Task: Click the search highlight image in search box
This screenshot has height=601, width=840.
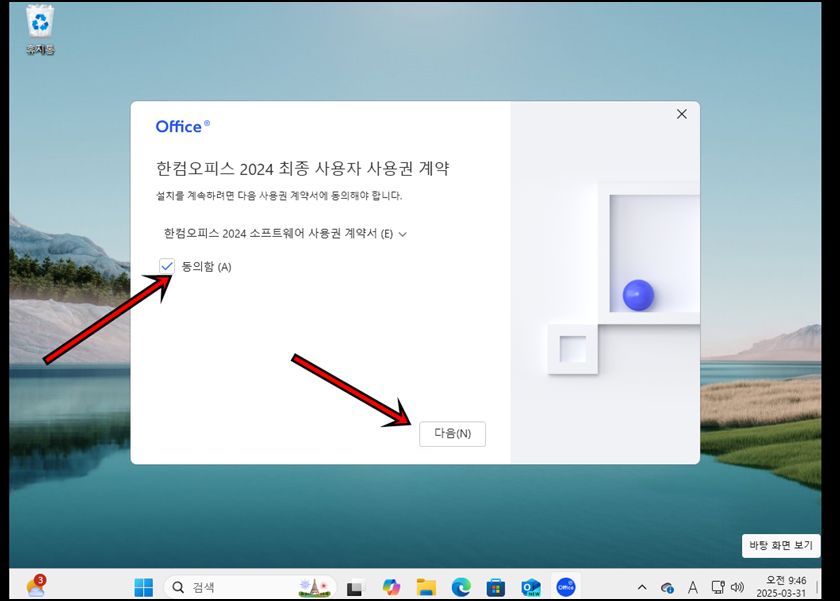Action: [315, 587]
